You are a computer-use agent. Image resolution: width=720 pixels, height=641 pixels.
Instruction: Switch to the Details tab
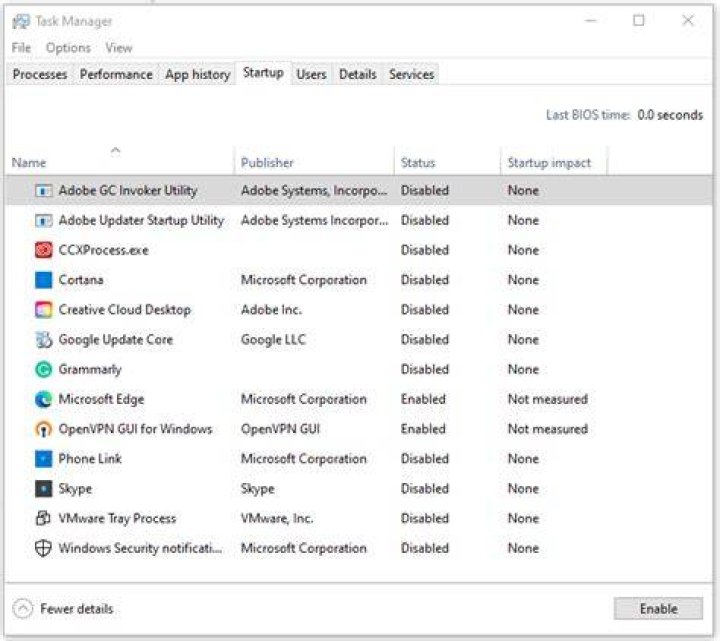(358, 74)
